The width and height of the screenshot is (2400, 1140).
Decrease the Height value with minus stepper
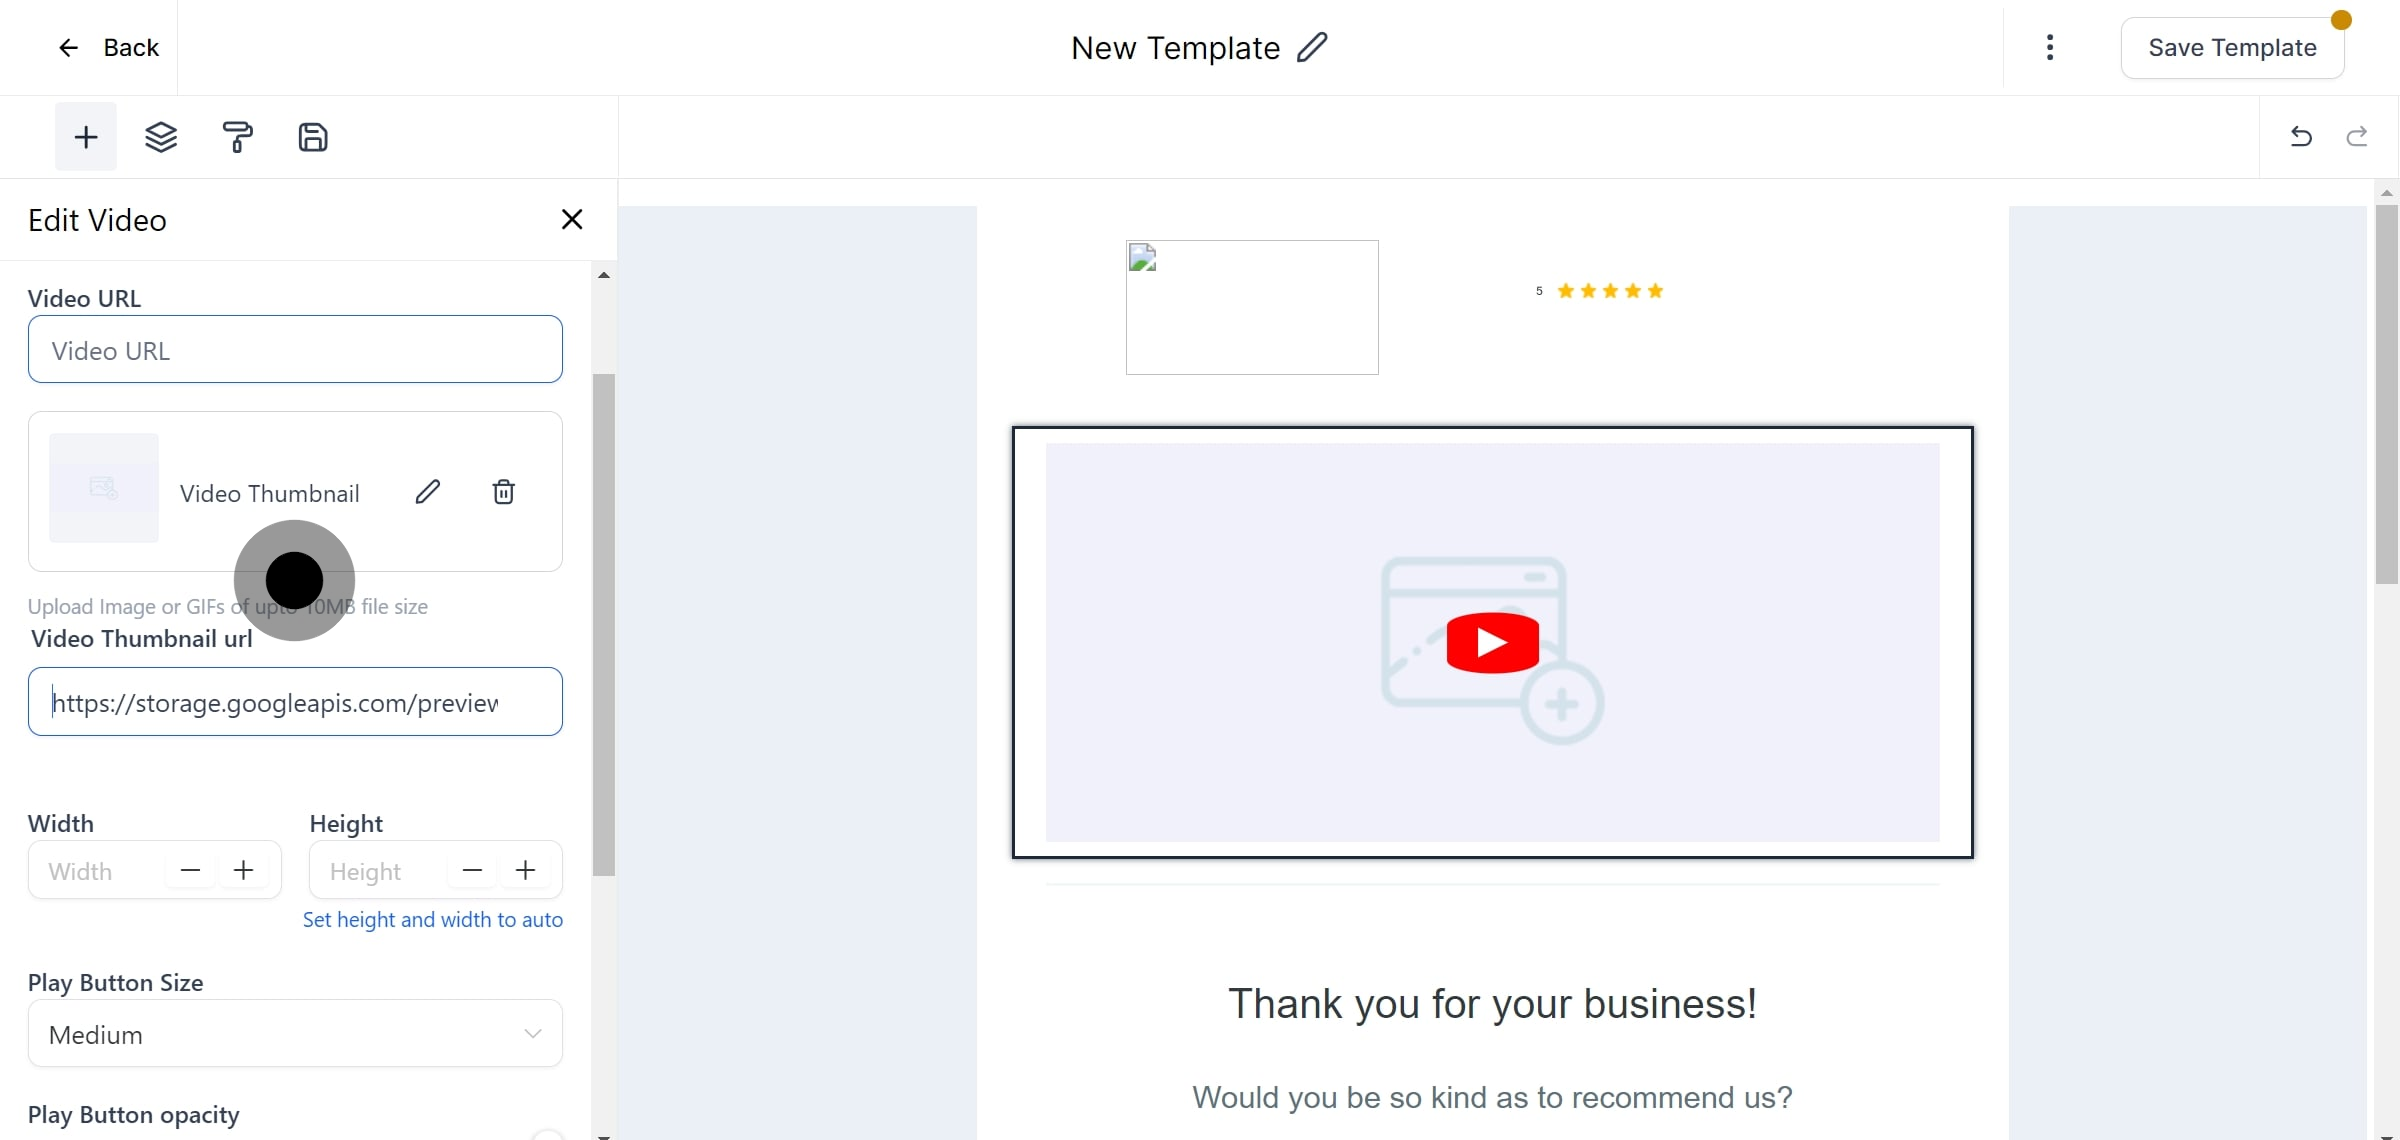pyautogui.click(x=472, y=871)
